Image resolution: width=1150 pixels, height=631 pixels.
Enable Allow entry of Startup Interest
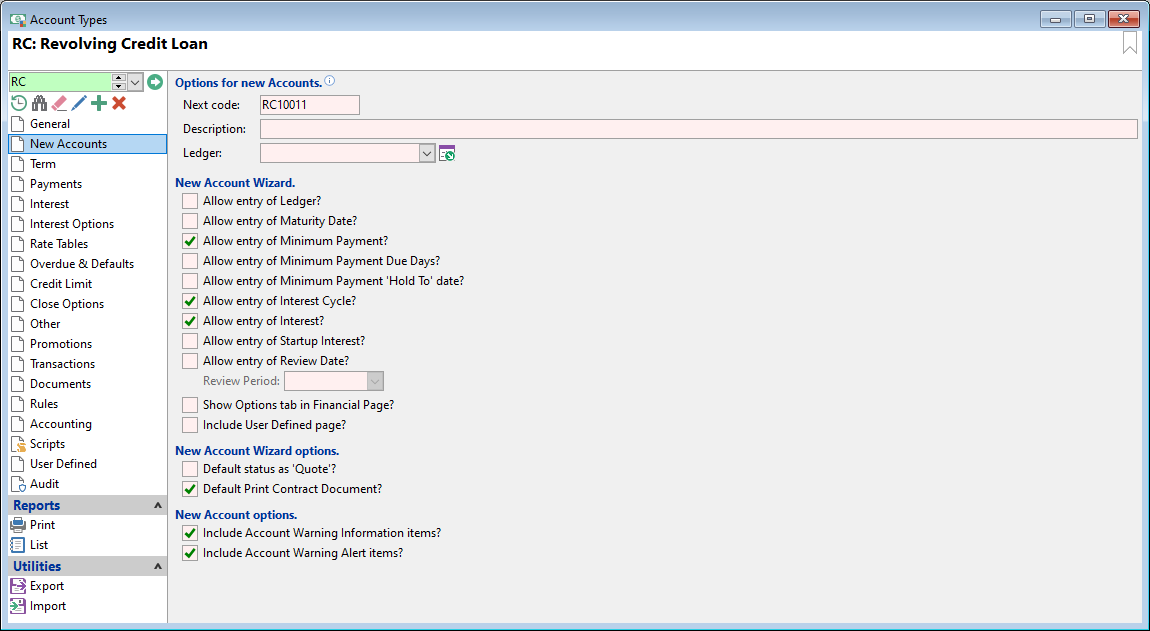tap(190, 341)
